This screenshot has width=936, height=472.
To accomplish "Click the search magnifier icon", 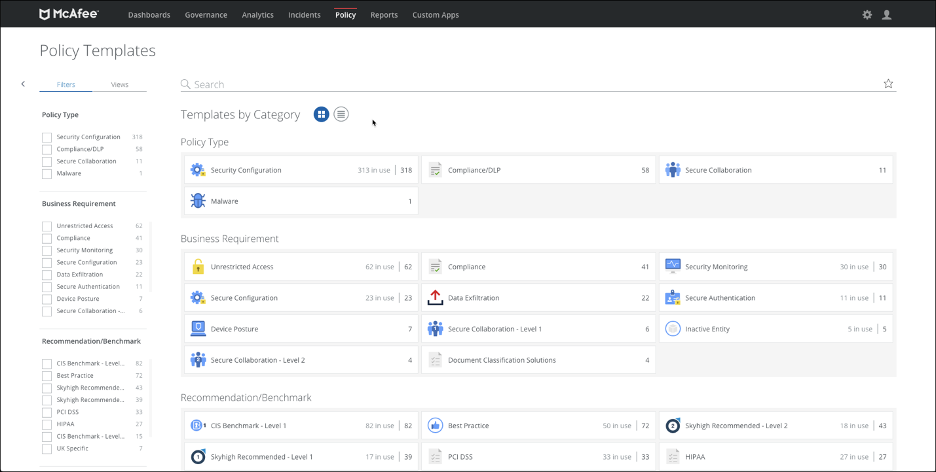I will point(186,84).
